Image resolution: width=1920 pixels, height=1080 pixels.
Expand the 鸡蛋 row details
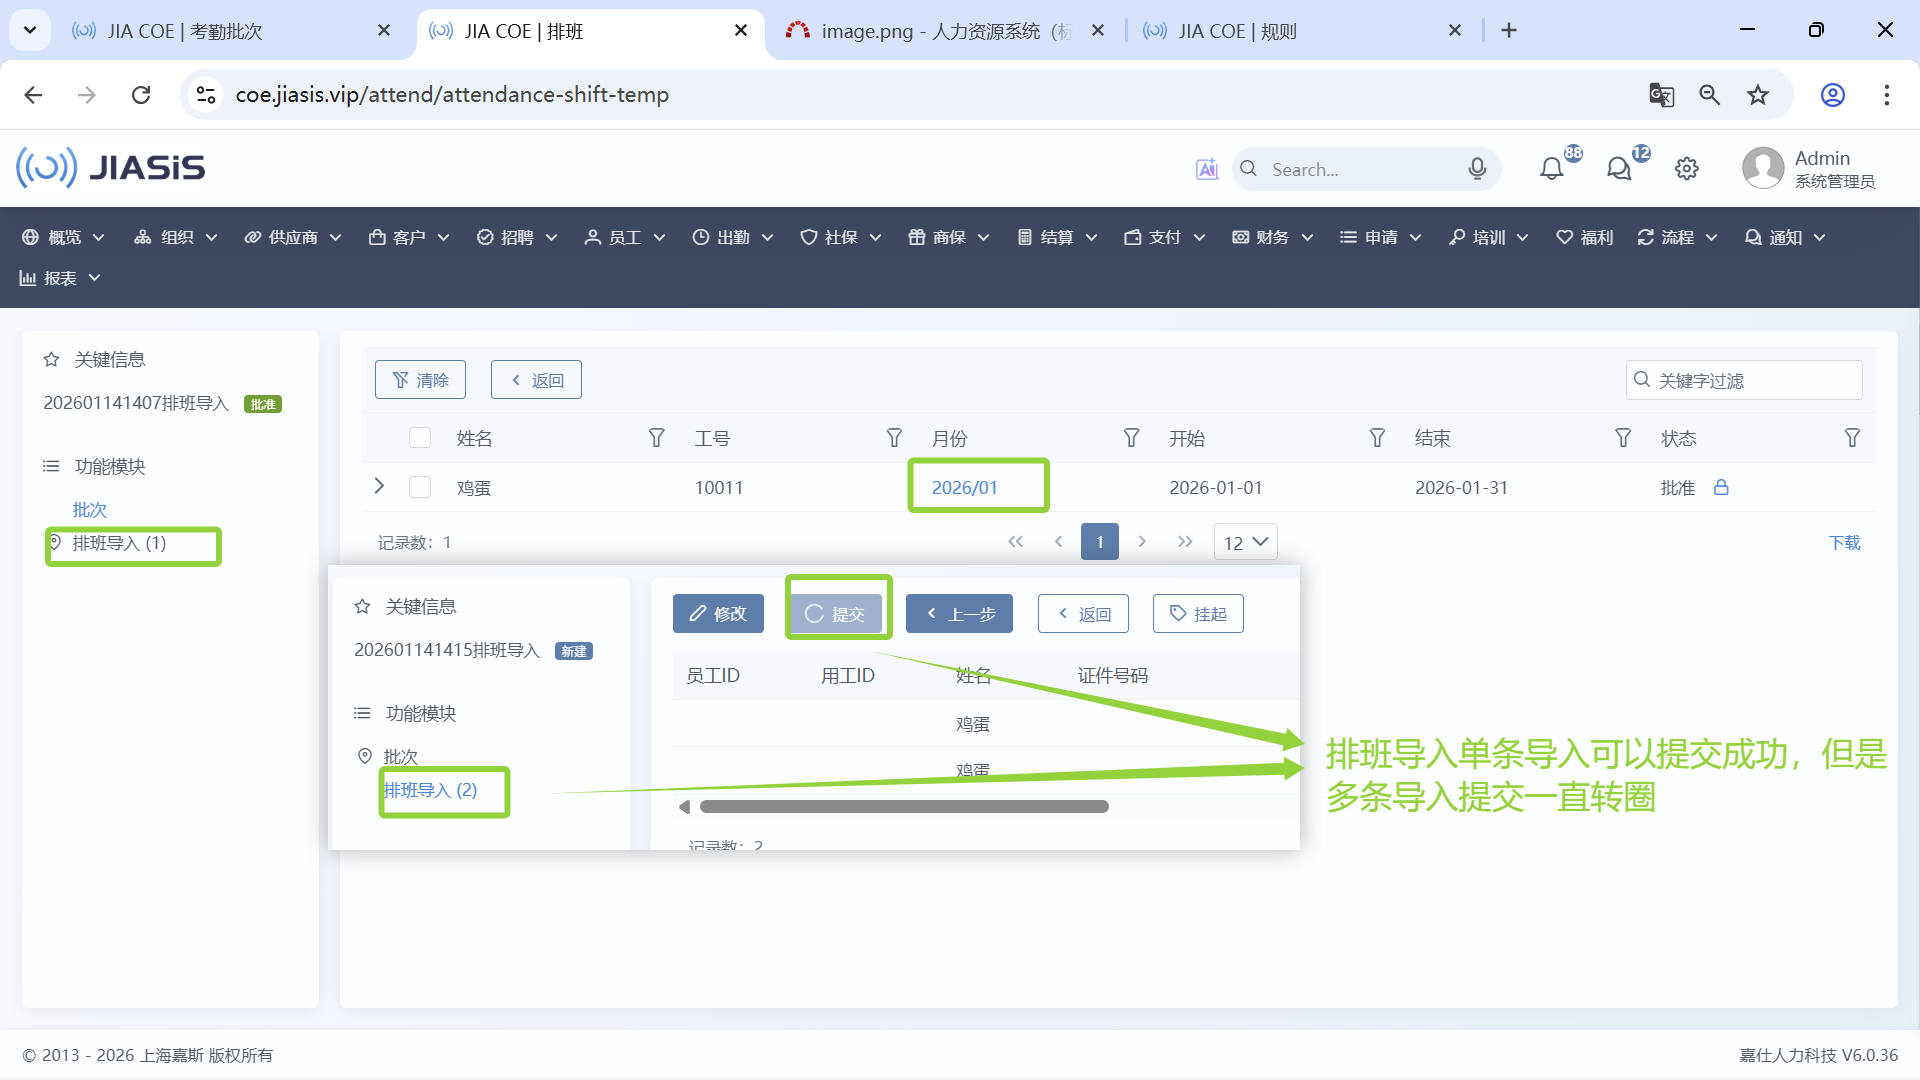click(x=379, y=486)
